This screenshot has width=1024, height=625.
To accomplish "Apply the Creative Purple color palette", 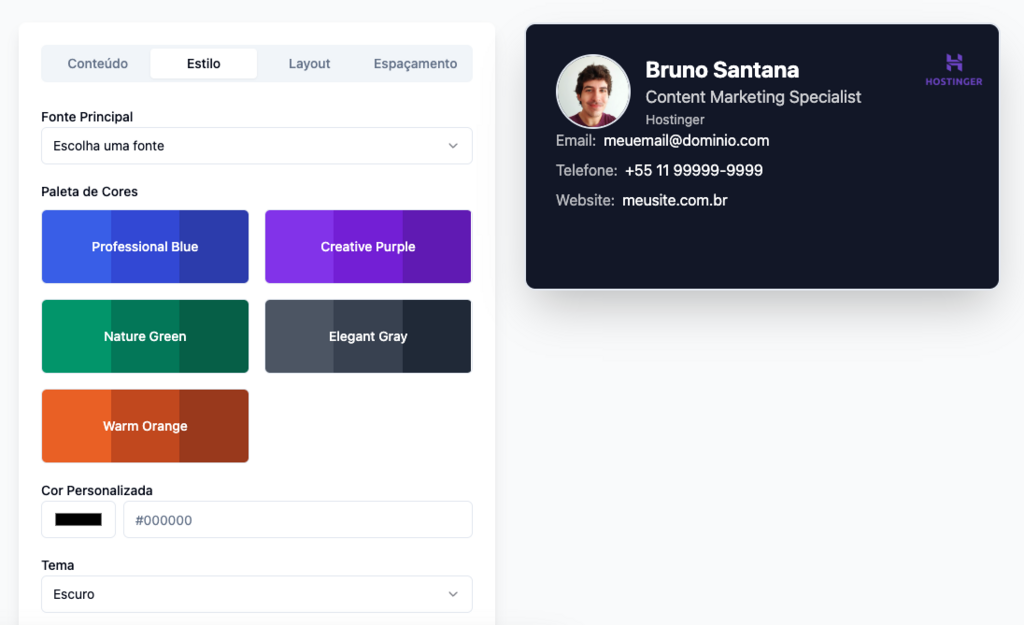I will [368, 246].
